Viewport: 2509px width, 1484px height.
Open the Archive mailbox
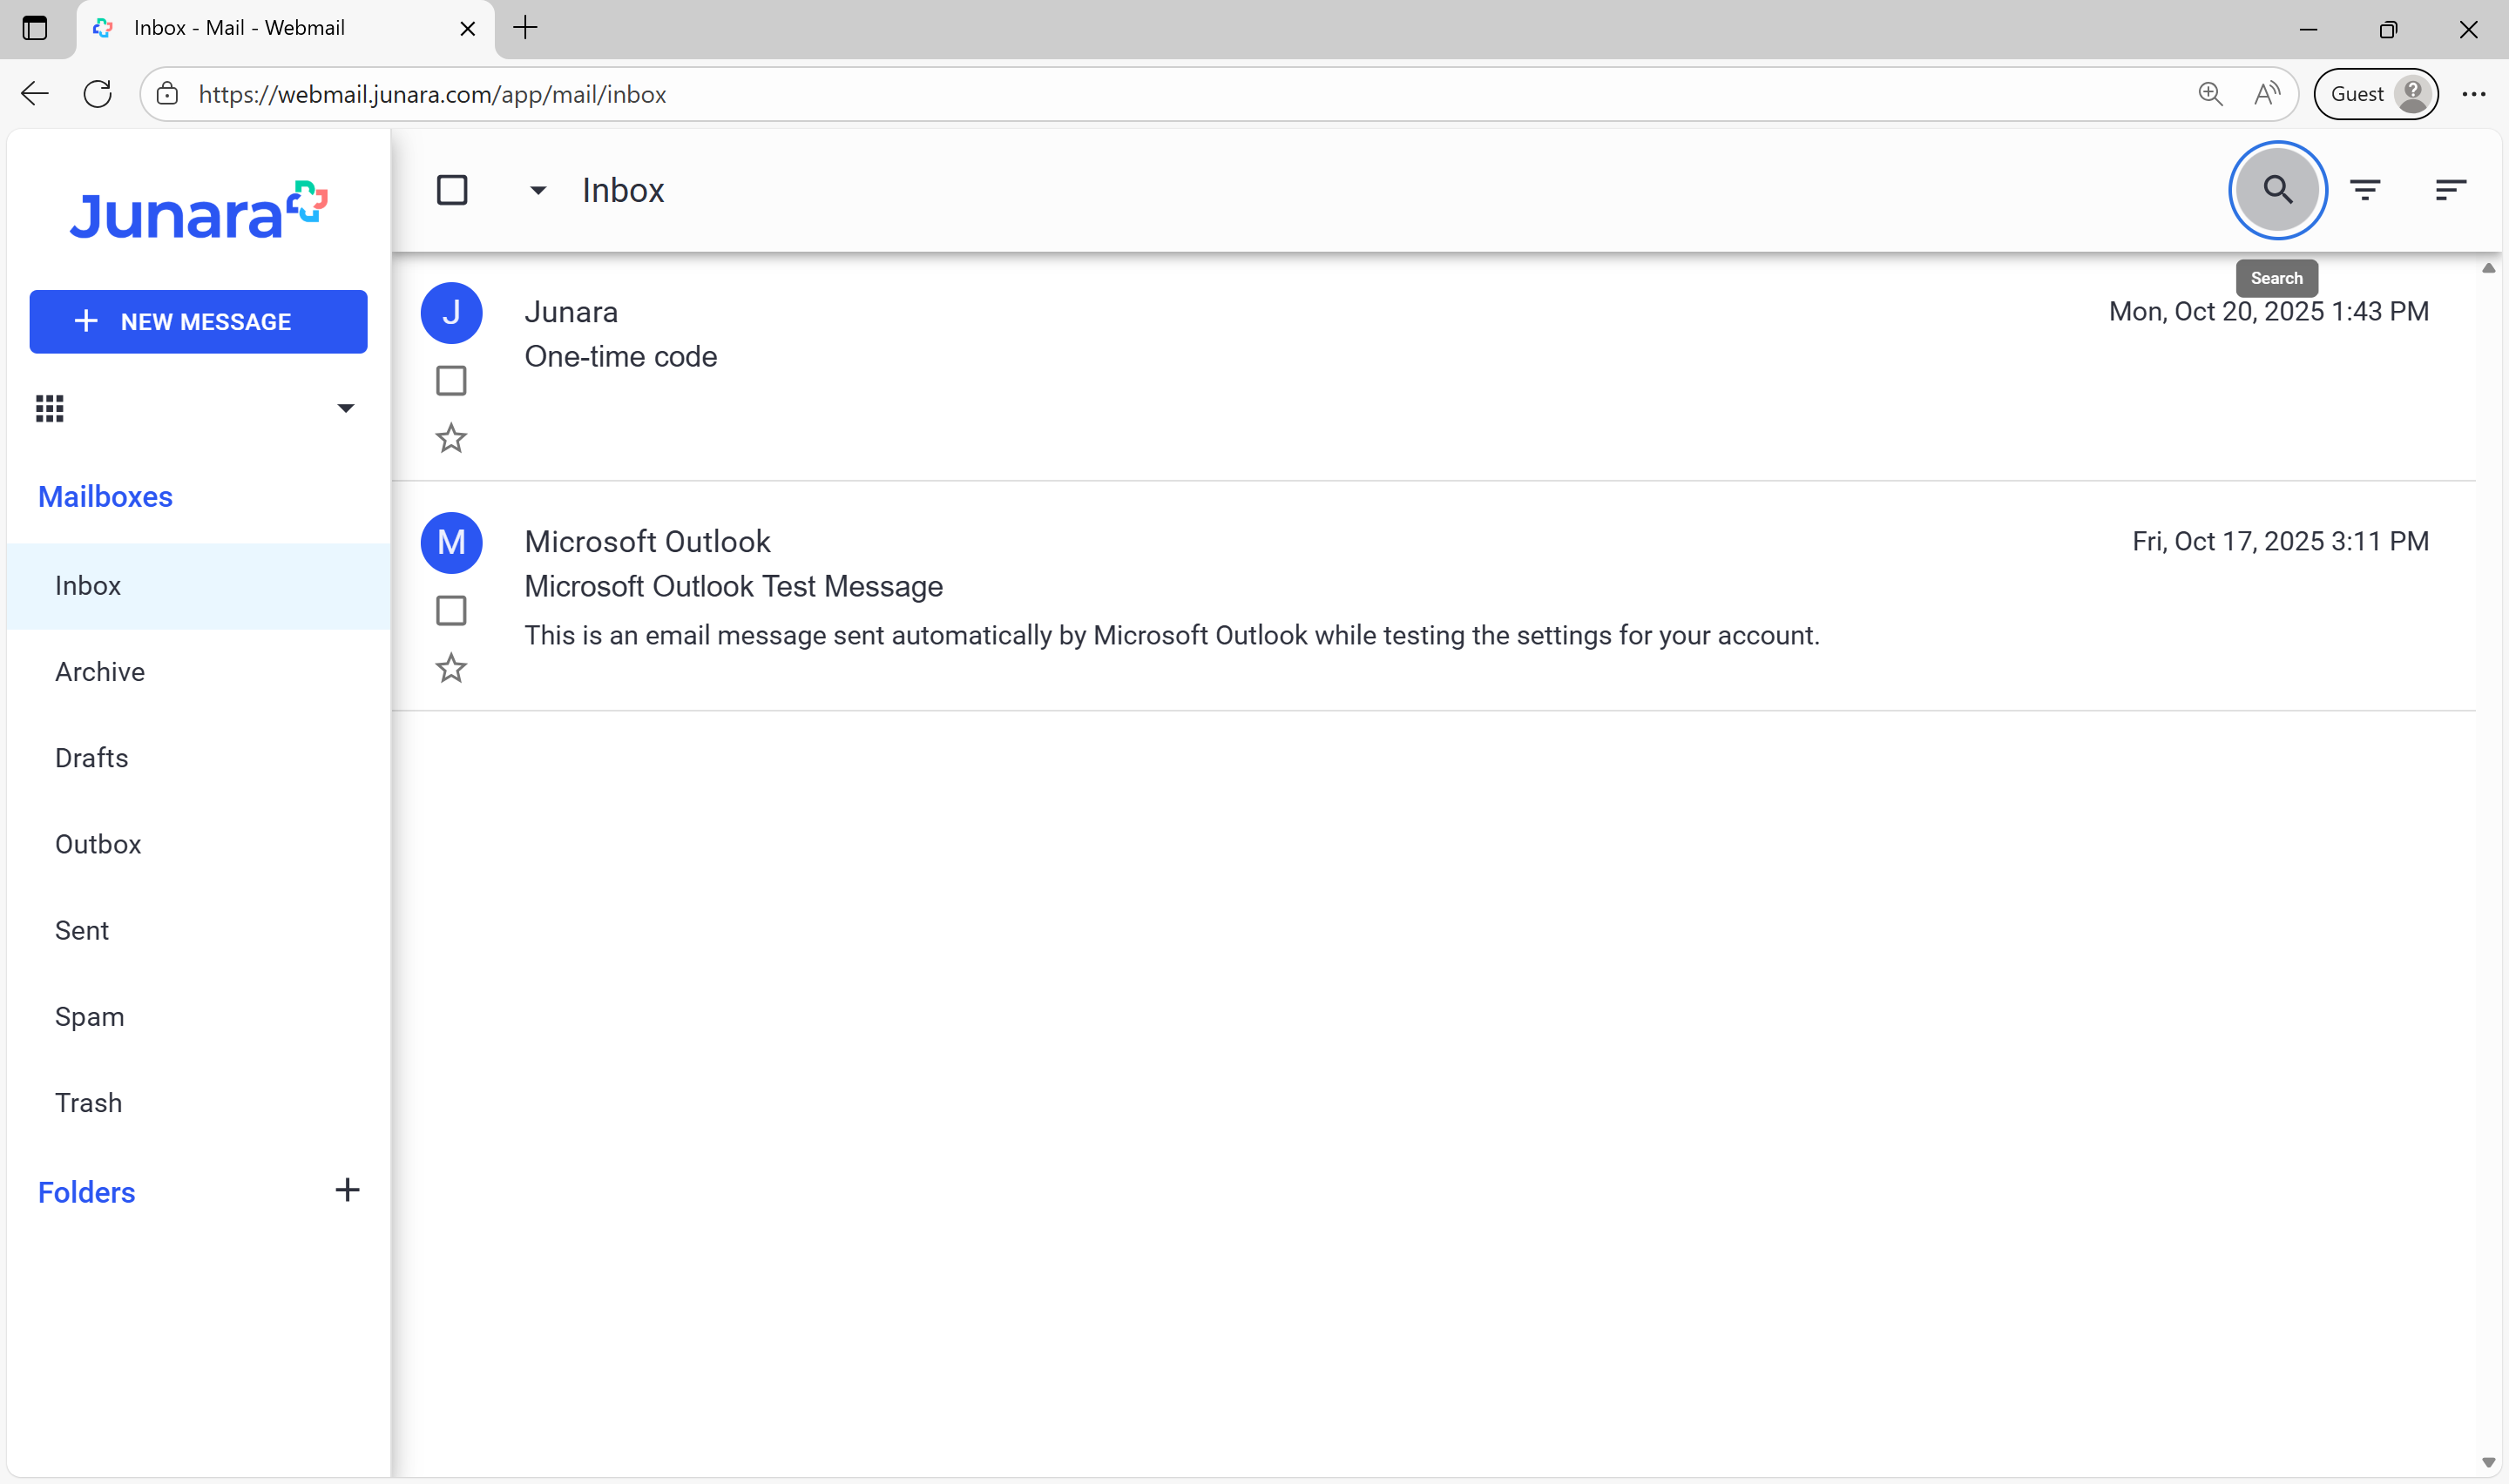pyautogui.click(x=198, y=672)
